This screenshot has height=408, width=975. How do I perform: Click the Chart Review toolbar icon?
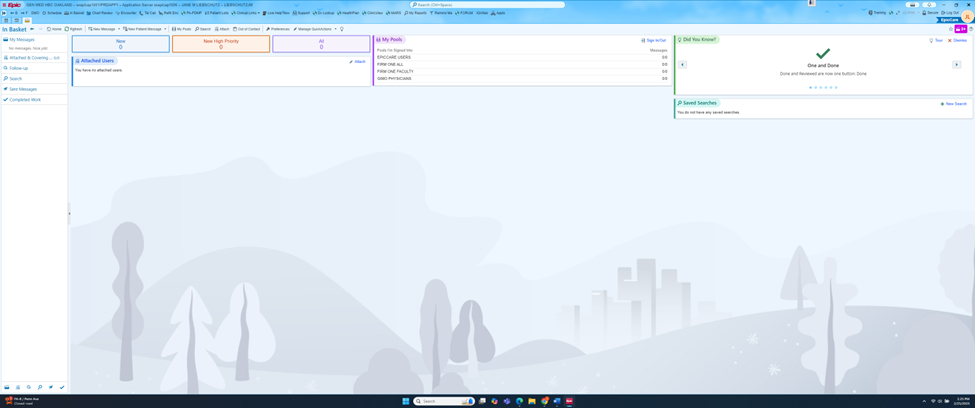coord(100,13)
